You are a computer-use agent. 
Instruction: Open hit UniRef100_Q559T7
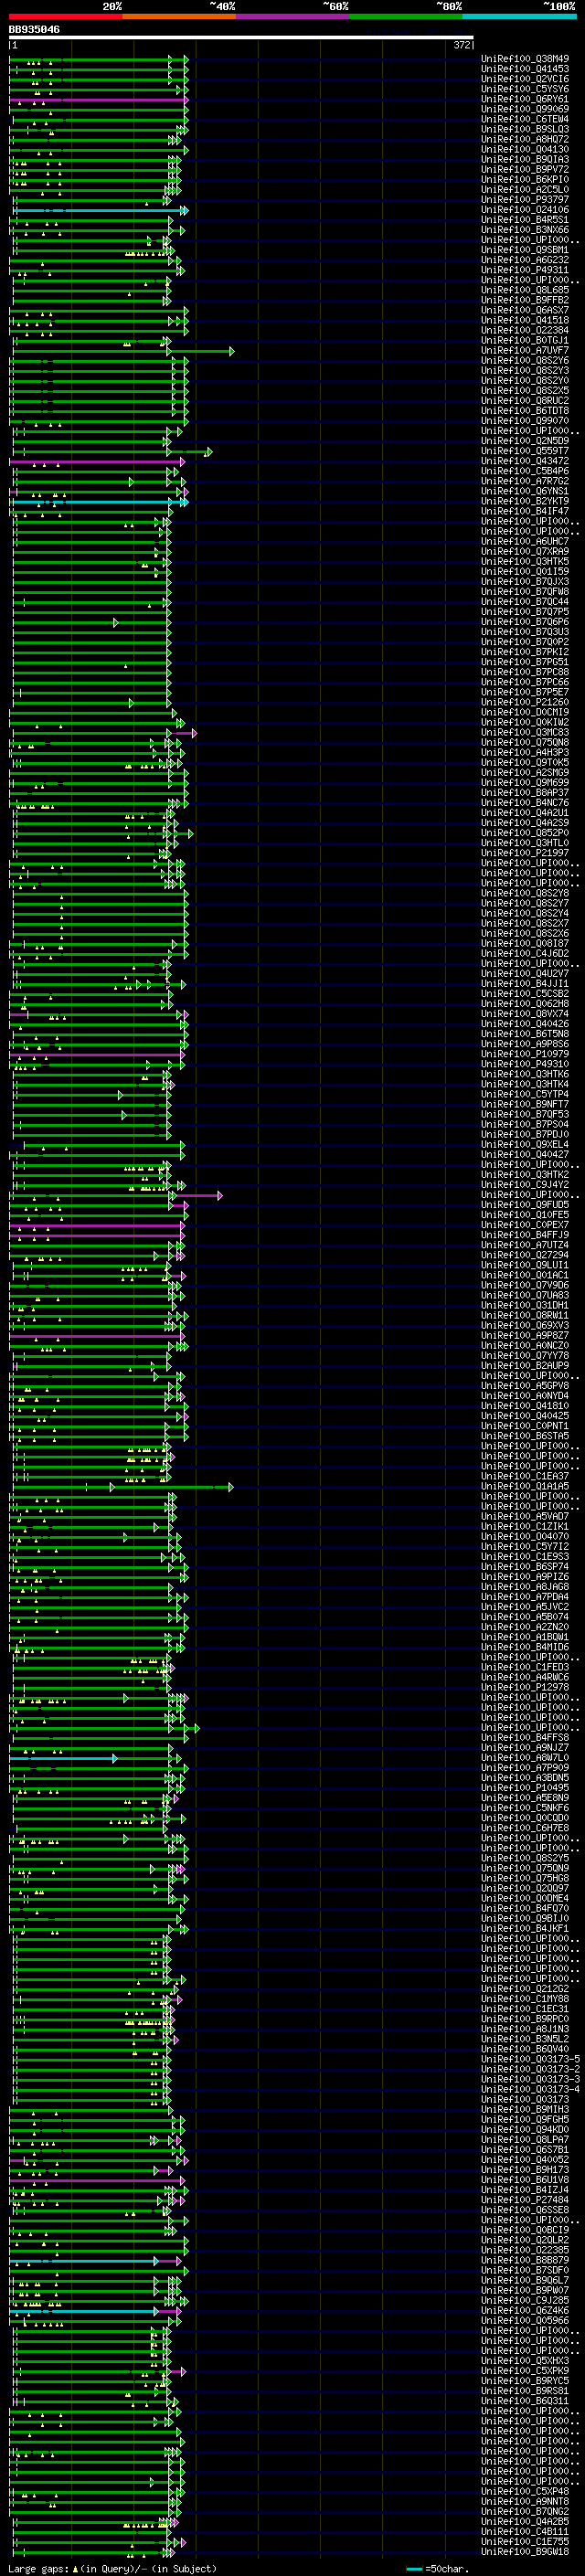pyautogui.click(x=525, y=451)
